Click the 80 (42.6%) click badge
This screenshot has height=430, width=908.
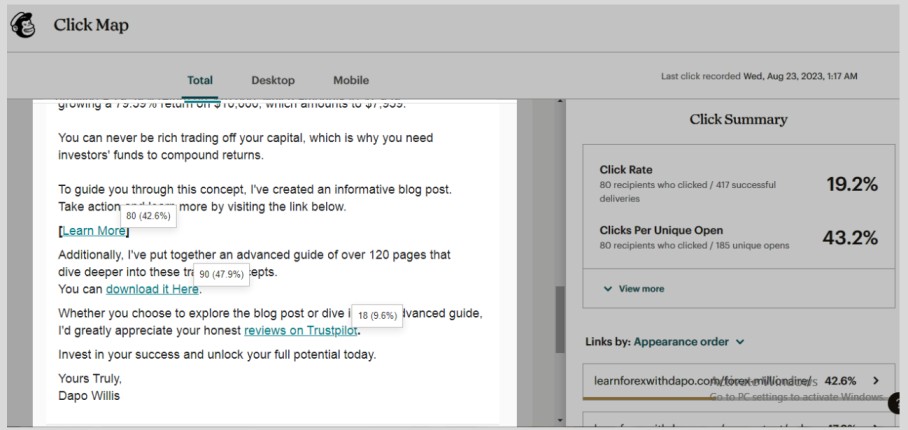[148, 216]
